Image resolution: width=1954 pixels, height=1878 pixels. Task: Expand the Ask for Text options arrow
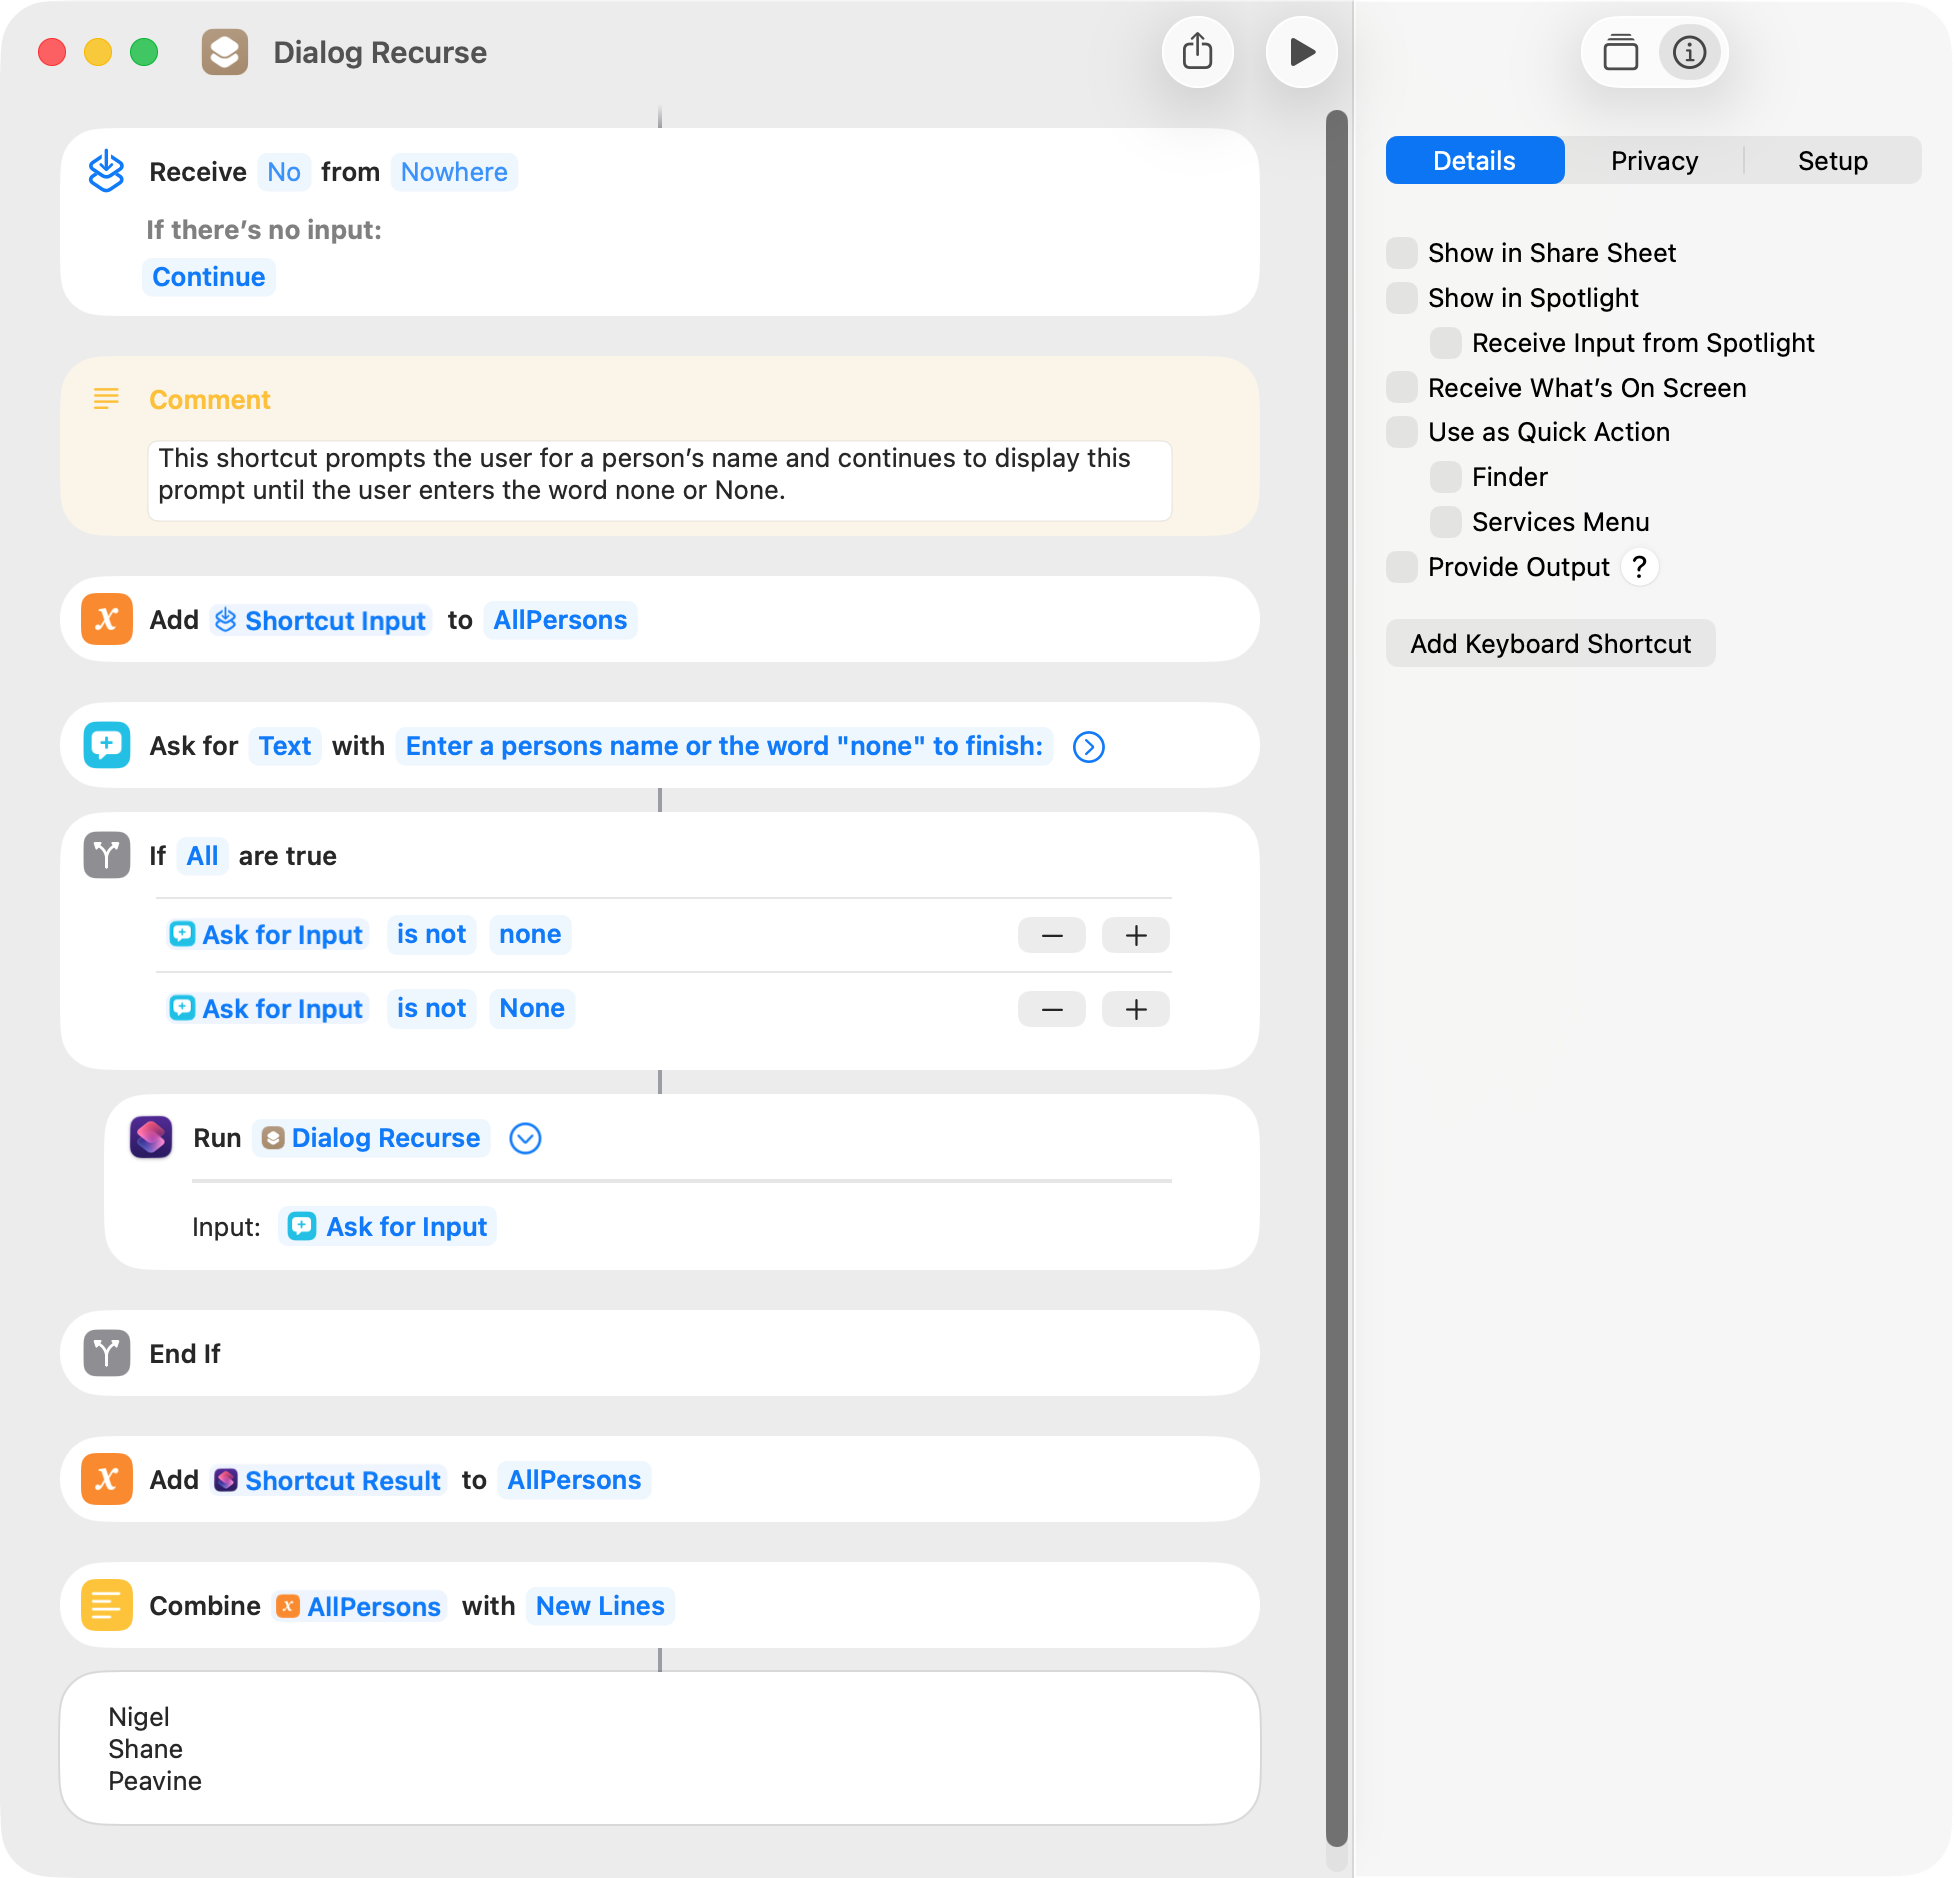tap(1088, 747)
